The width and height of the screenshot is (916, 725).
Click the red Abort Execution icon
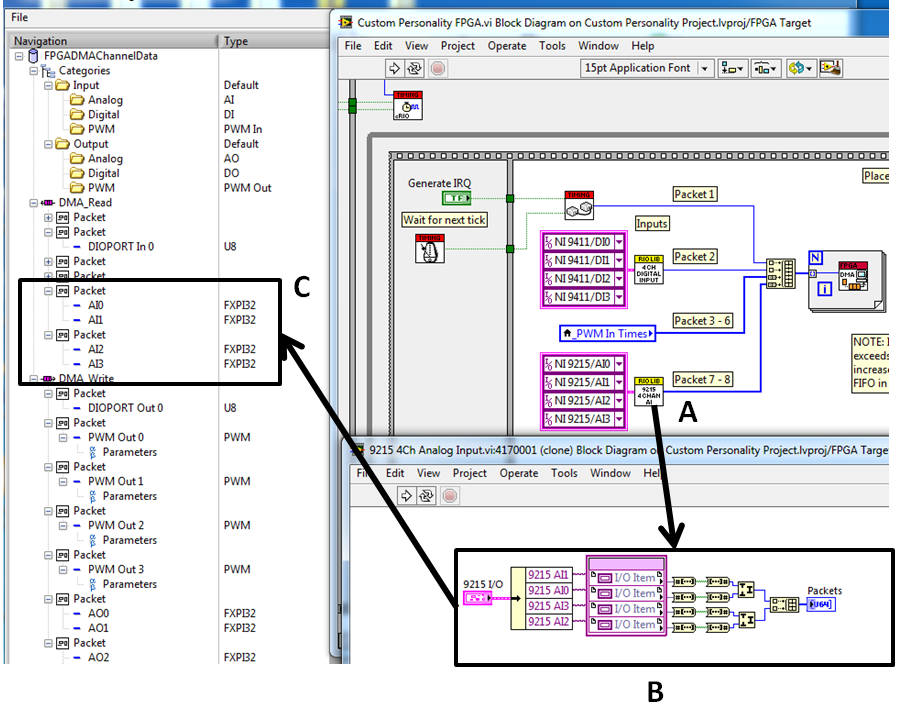(438, 67)
